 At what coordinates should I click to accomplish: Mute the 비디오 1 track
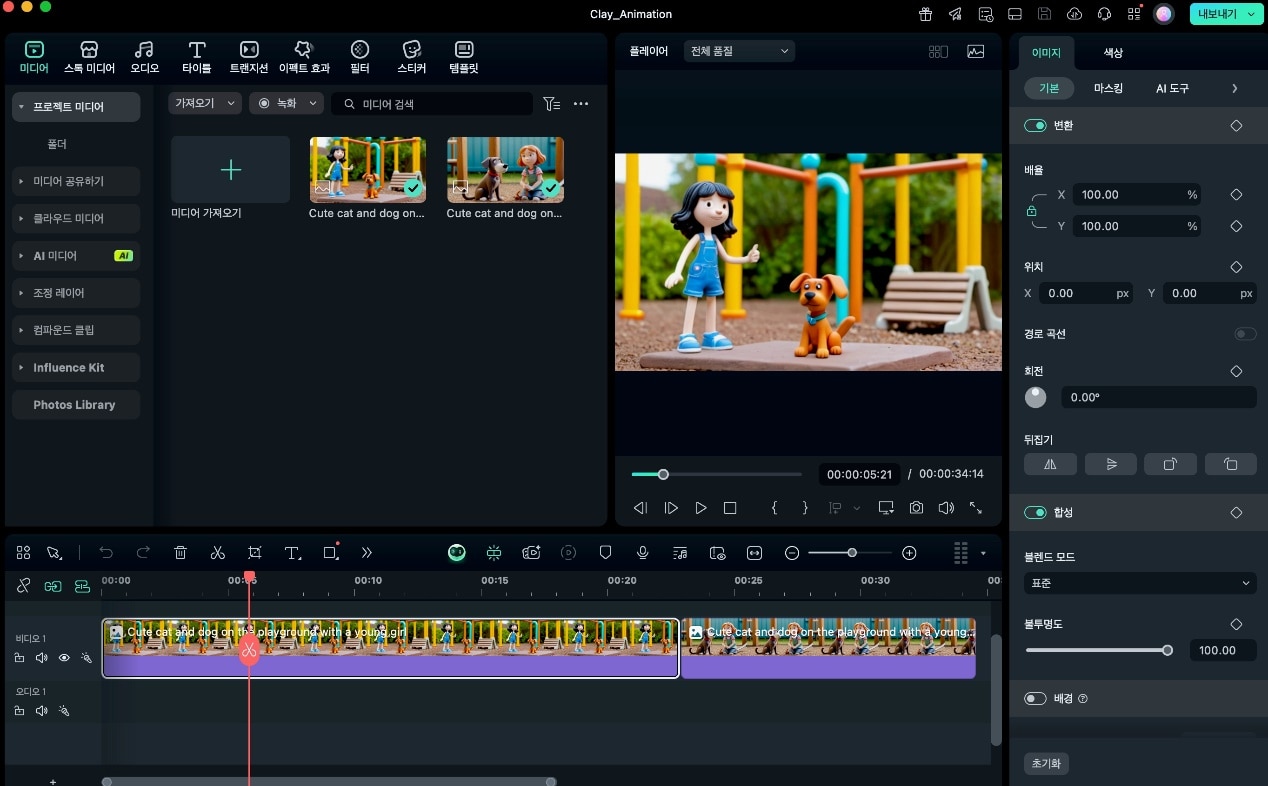(x=42, y=658)
